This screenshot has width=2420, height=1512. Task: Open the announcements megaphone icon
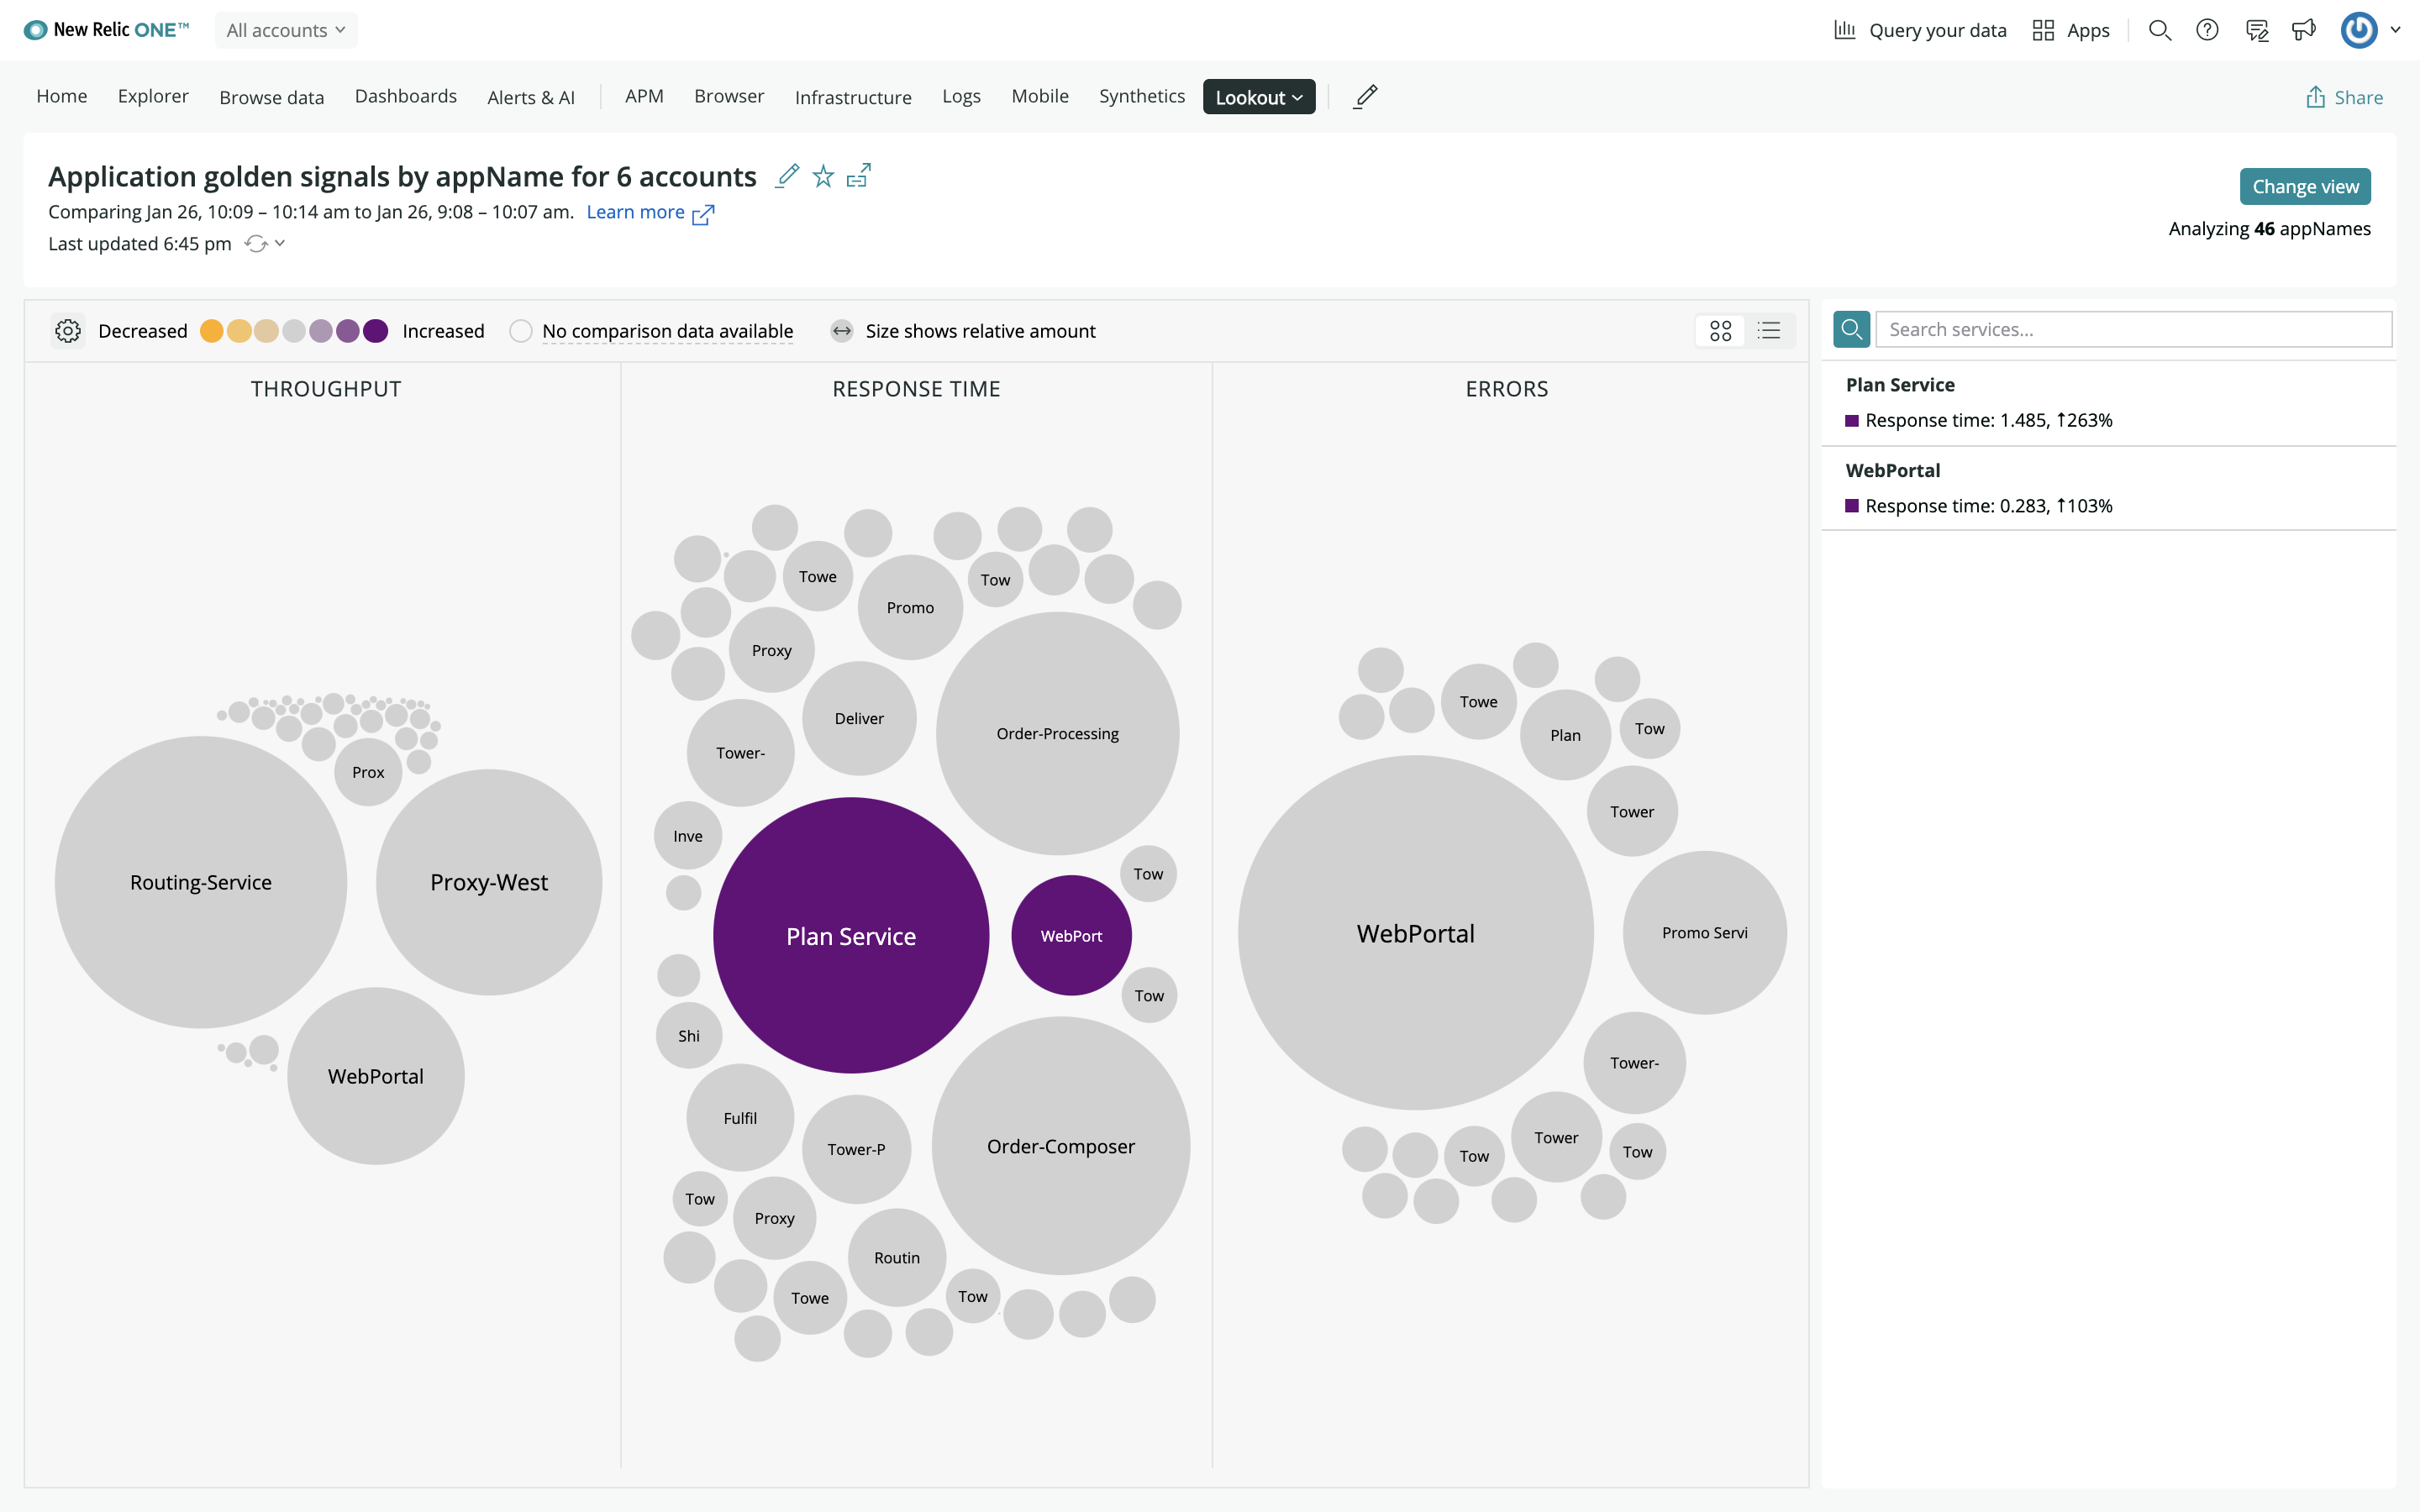coord(2304,30)
